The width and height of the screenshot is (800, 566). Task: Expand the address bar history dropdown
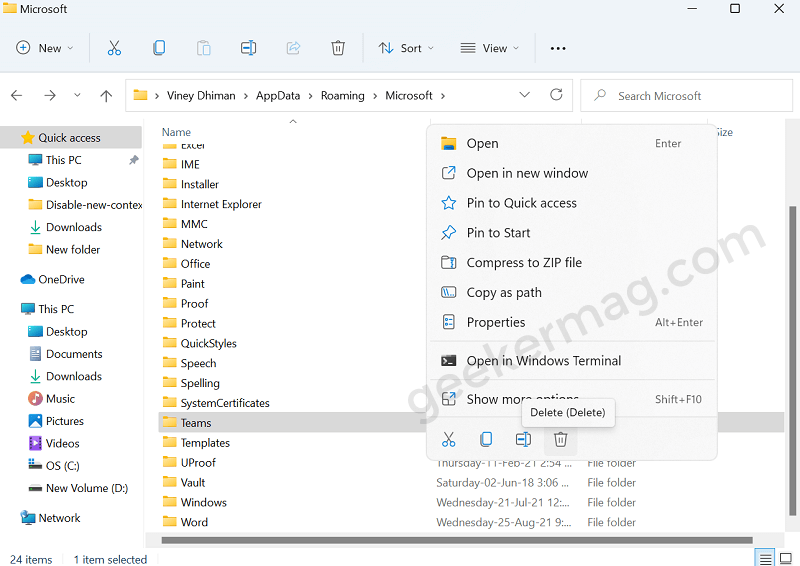tap(524, 95)
